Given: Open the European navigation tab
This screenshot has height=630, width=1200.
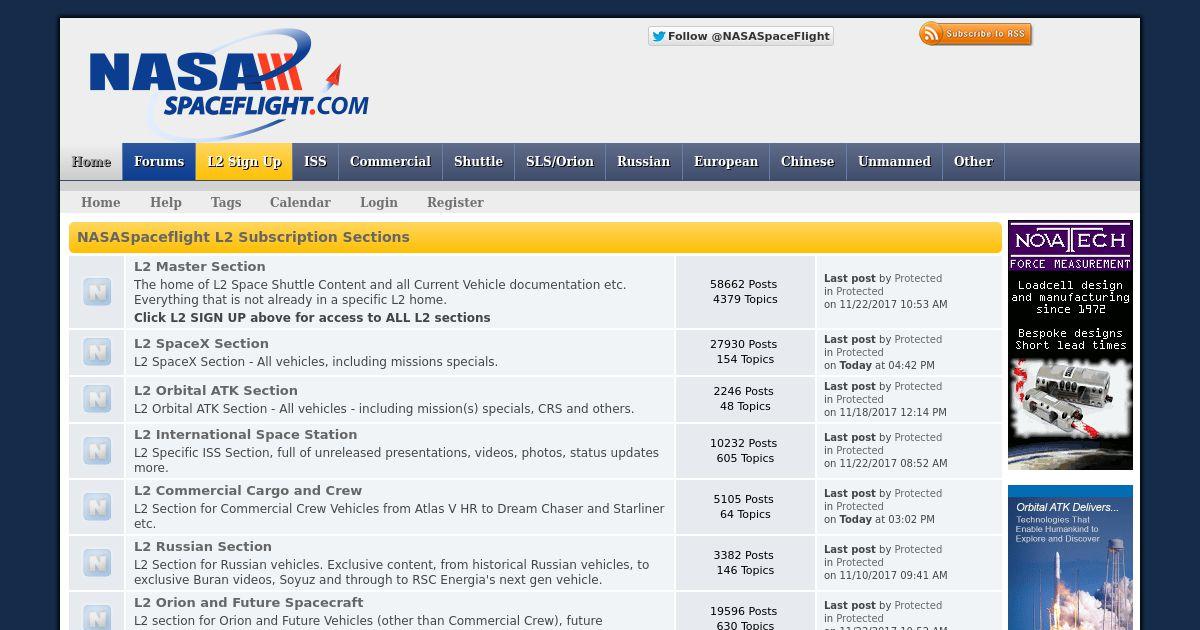Looking at the screenshot, I should 726,161.
